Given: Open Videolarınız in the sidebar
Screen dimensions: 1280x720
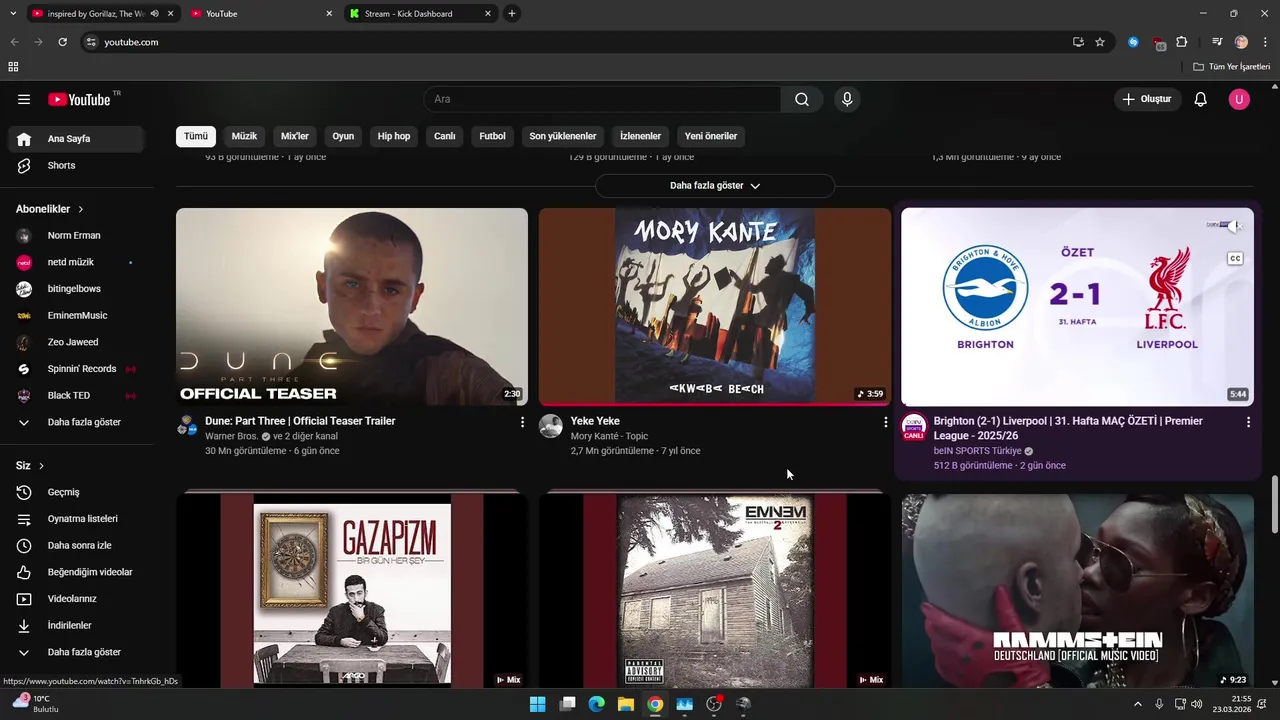Looking at the screenshot, I should [x=76, y=599].
